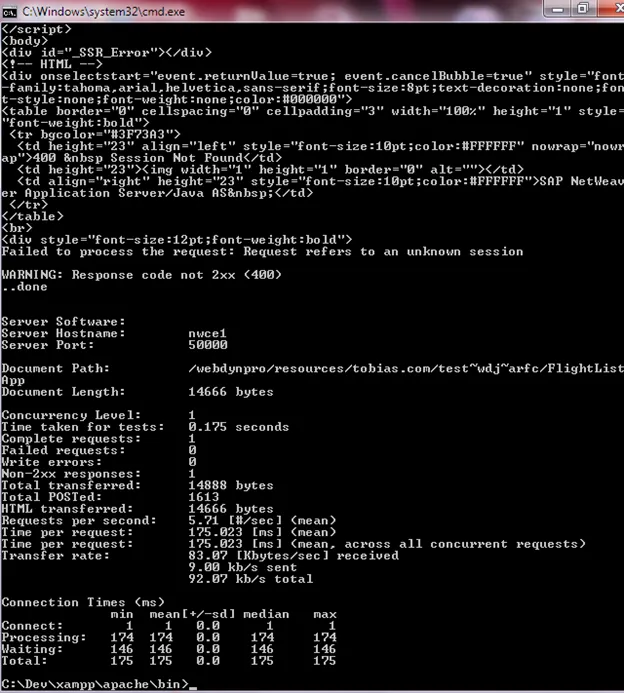Click the Processing row in connection times

169,637
